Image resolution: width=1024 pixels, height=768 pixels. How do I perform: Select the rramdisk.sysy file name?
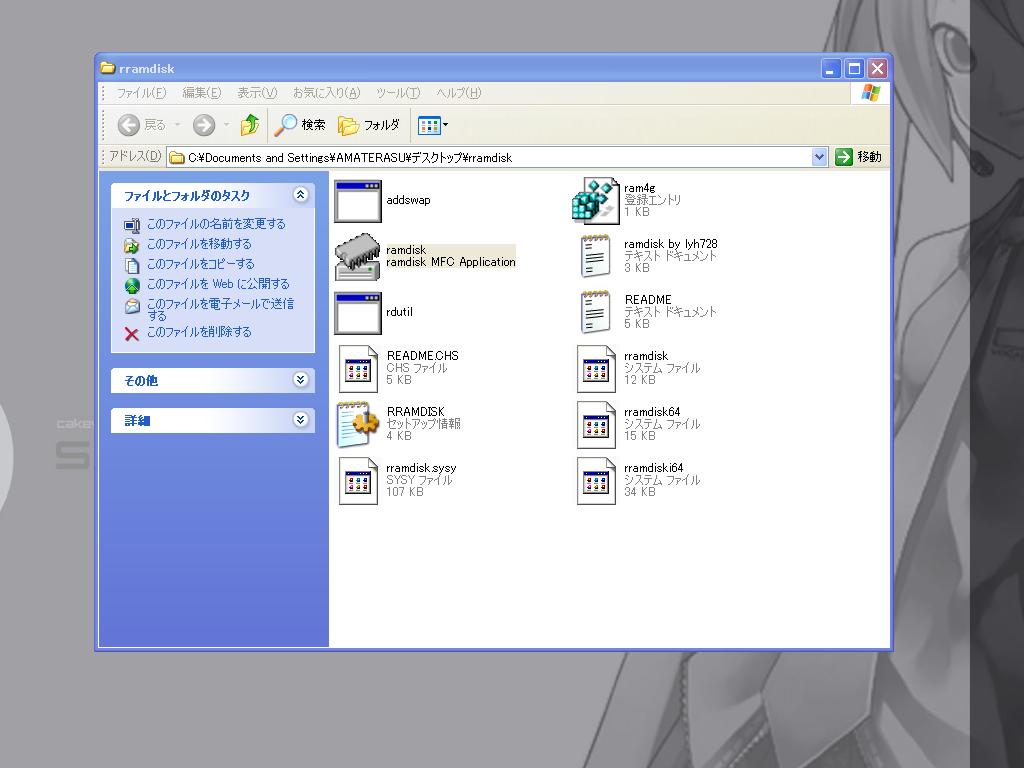pyautogui.click(x=421, y=468)
